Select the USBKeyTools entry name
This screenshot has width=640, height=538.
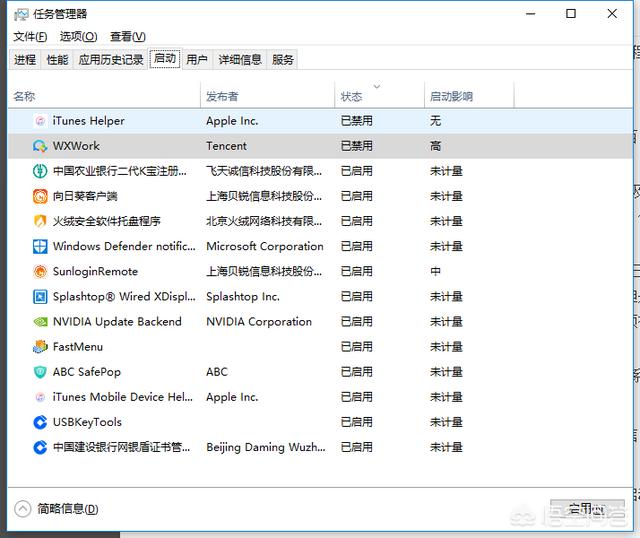click(x=87, y=422)
